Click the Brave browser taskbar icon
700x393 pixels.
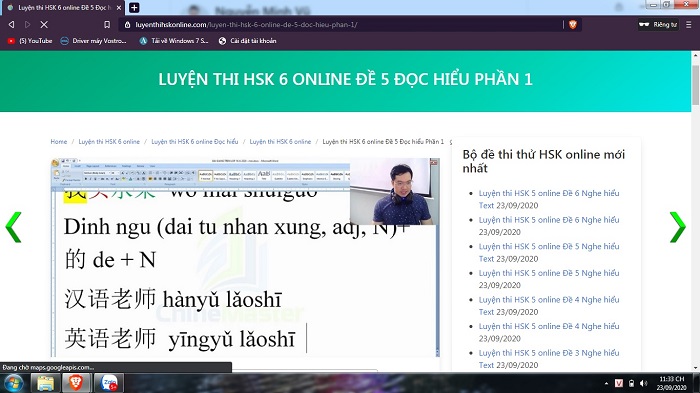pyautogui.click(x=76, y=383)
